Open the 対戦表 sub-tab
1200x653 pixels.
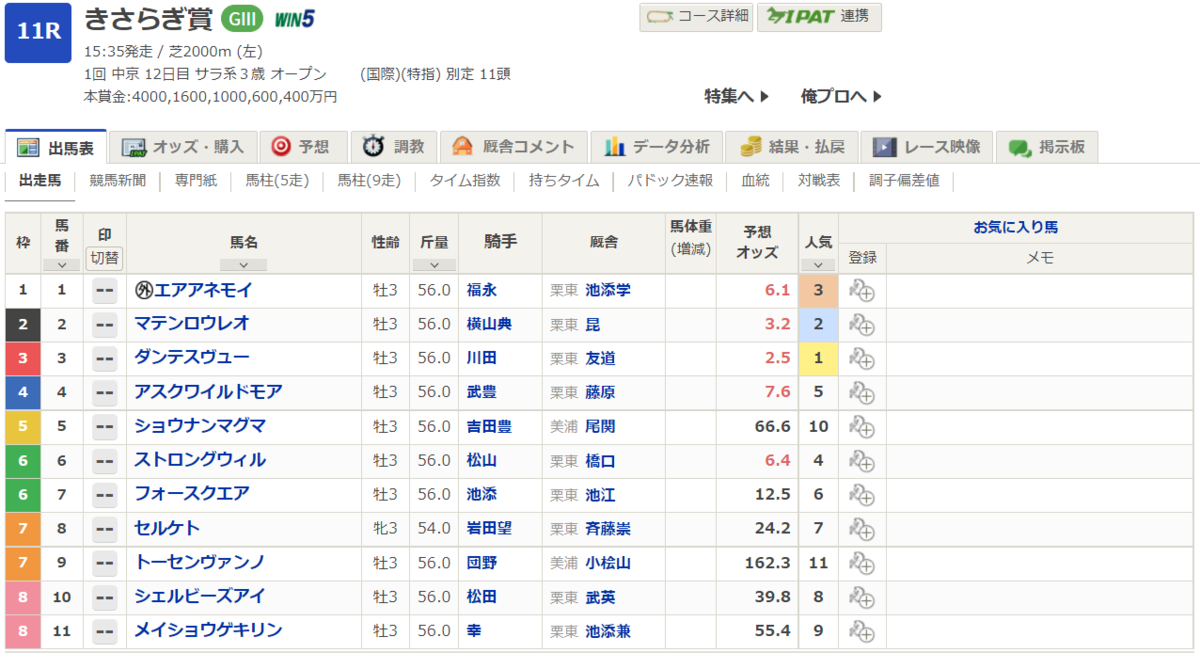coord(819,181)
